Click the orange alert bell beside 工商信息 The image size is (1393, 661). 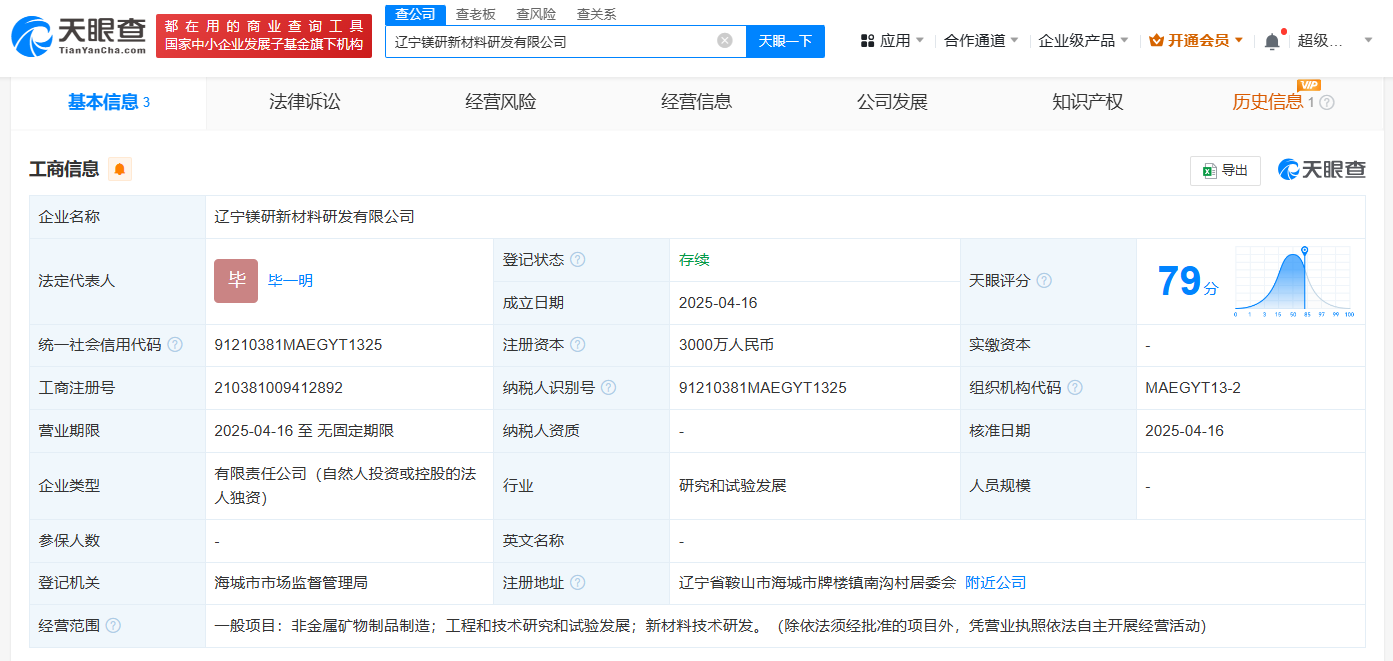coord(120,169)
